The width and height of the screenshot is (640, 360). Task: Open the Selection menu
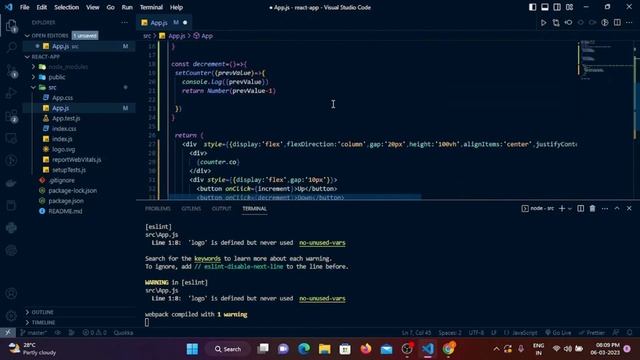[x=67, y=7]
